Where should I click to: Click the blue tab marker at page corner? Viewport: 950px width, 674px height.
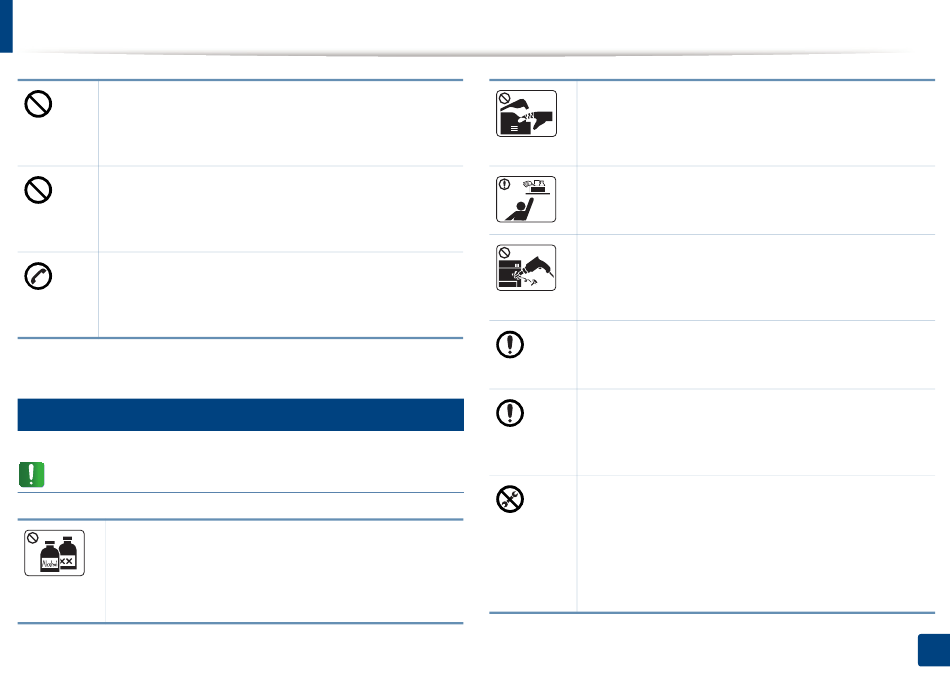(6, 26)
